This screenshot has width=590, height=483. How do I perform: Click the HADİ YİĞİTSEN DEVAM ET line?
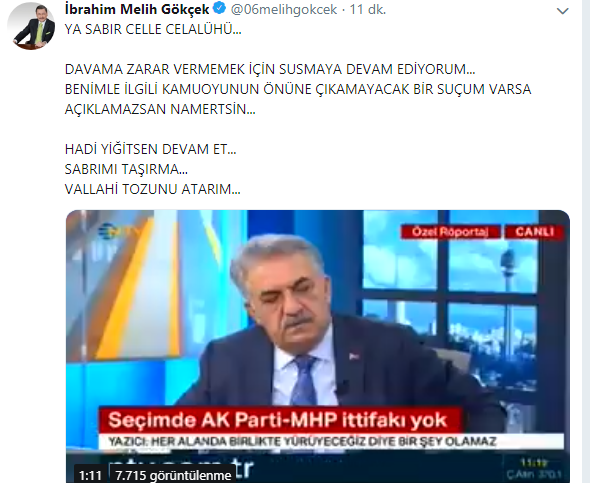point(151,149)
